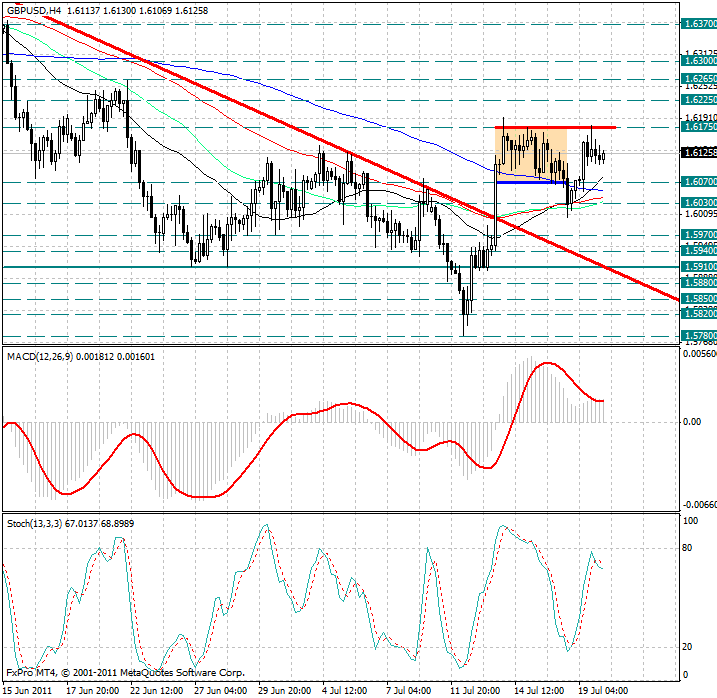Click the 27 Jun 04:00 time axis label
This screenshot has height=698, width=717.
click(221, 690)
